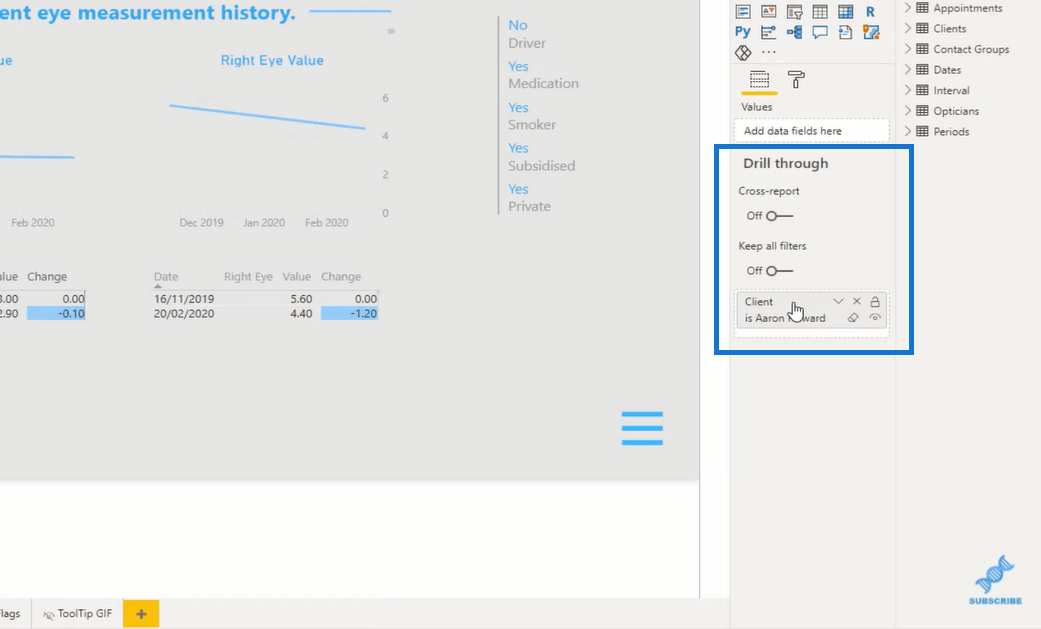This screenshot has width=1041, height=629.
Task: Select Appointments table name
Action: [x=967, y=8]
